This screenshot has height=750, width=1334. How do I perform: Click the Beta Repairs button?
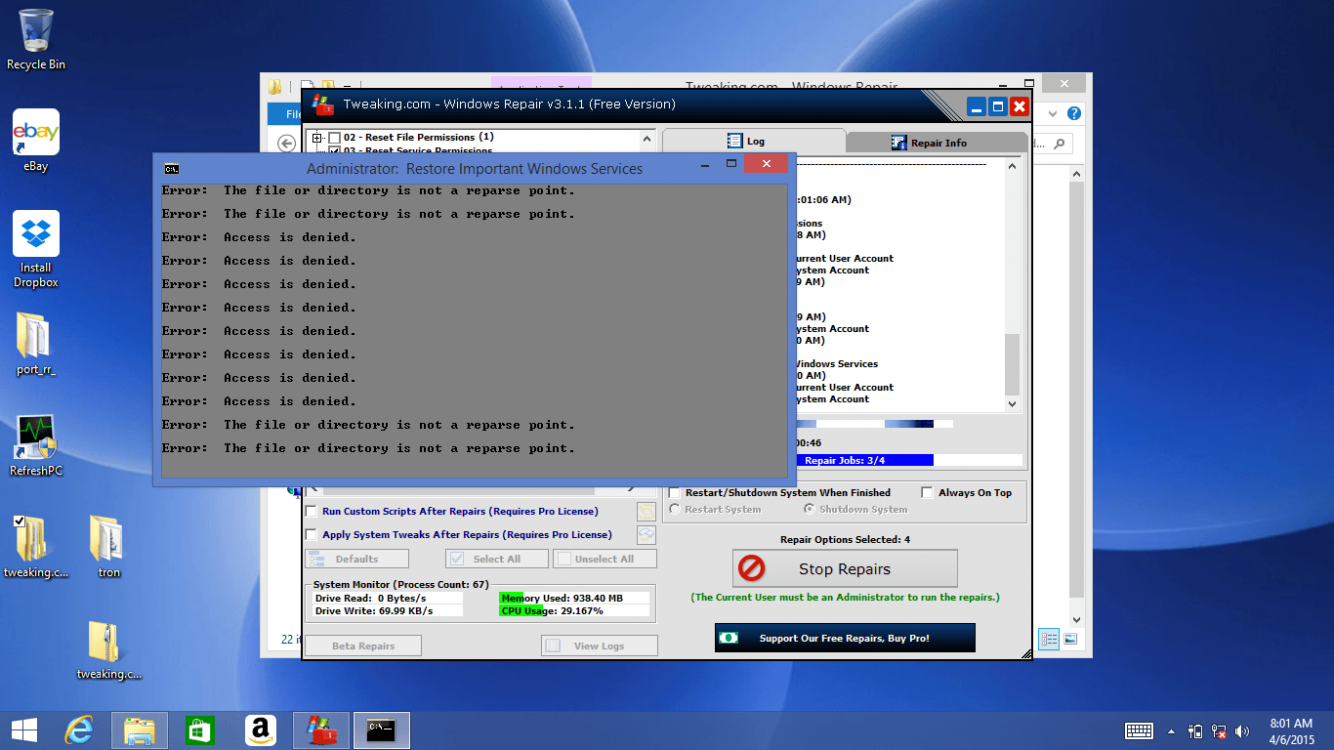pyautogui.click(x=363, y=646)
